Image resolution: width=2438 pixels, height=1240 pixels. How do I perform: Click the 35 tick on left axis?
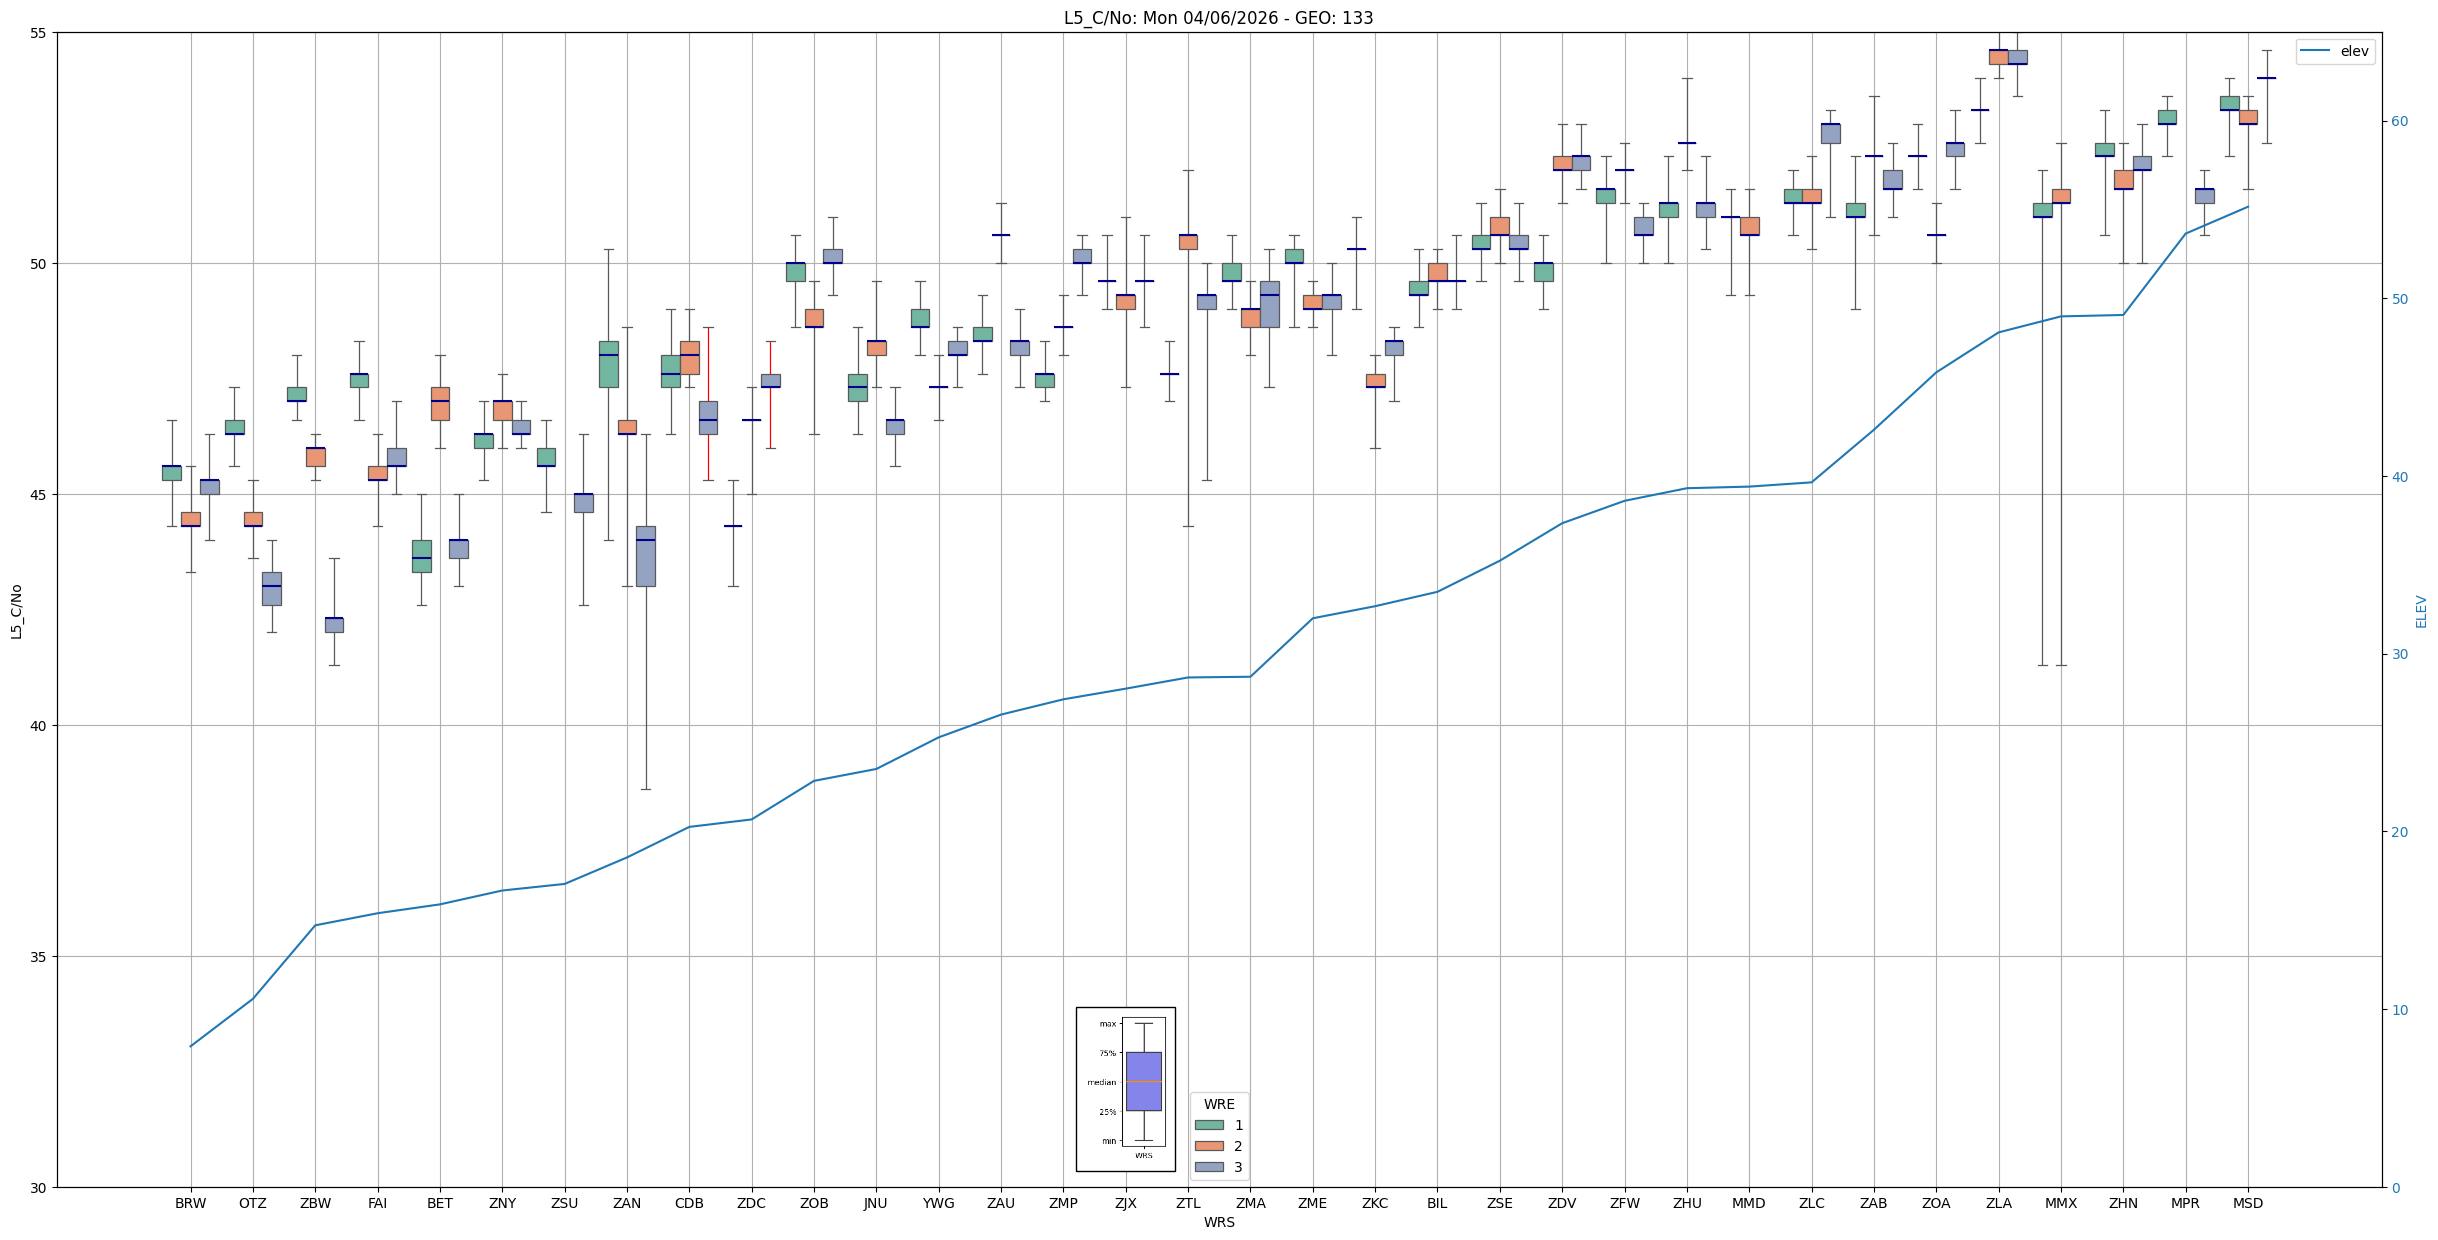39,957
